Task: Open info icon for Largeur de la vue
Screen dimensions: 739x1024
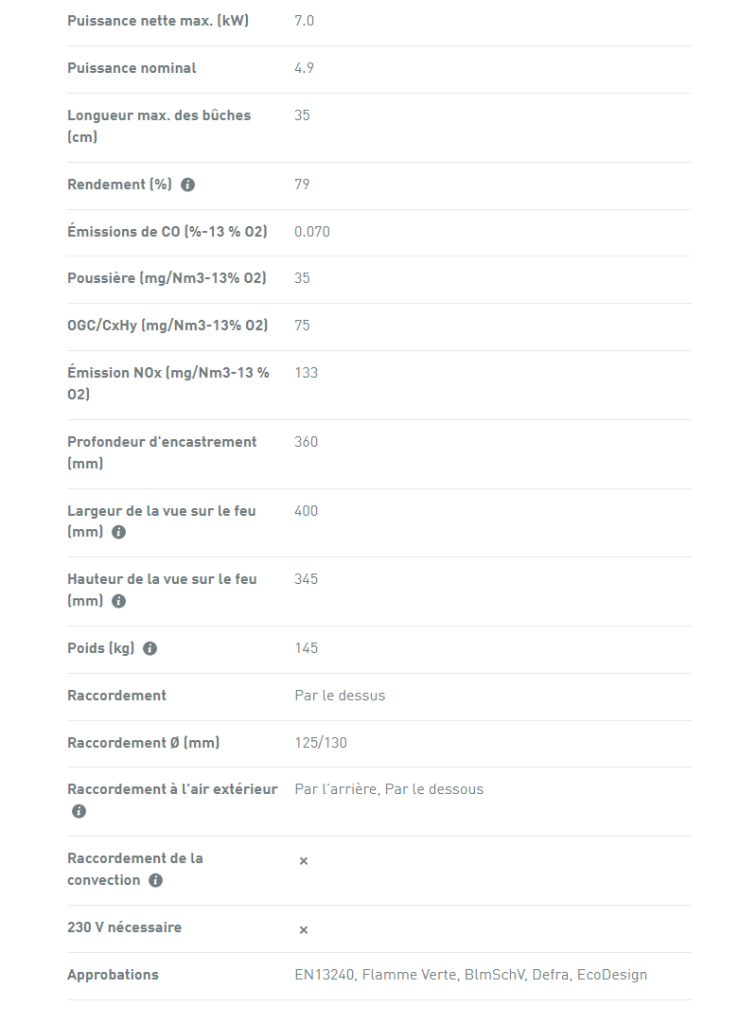Action: [x=118, y=532]
